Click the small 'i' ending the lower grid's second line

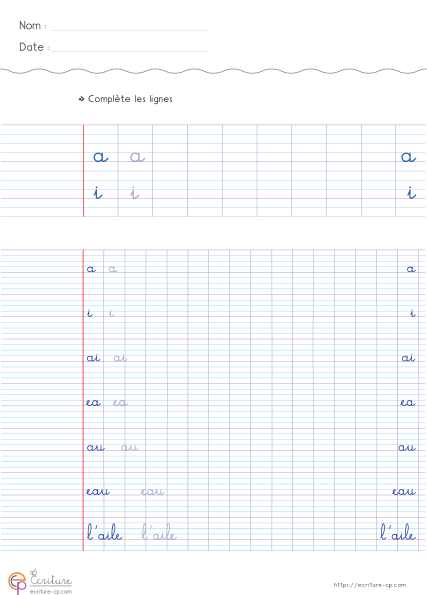[413, 313]
